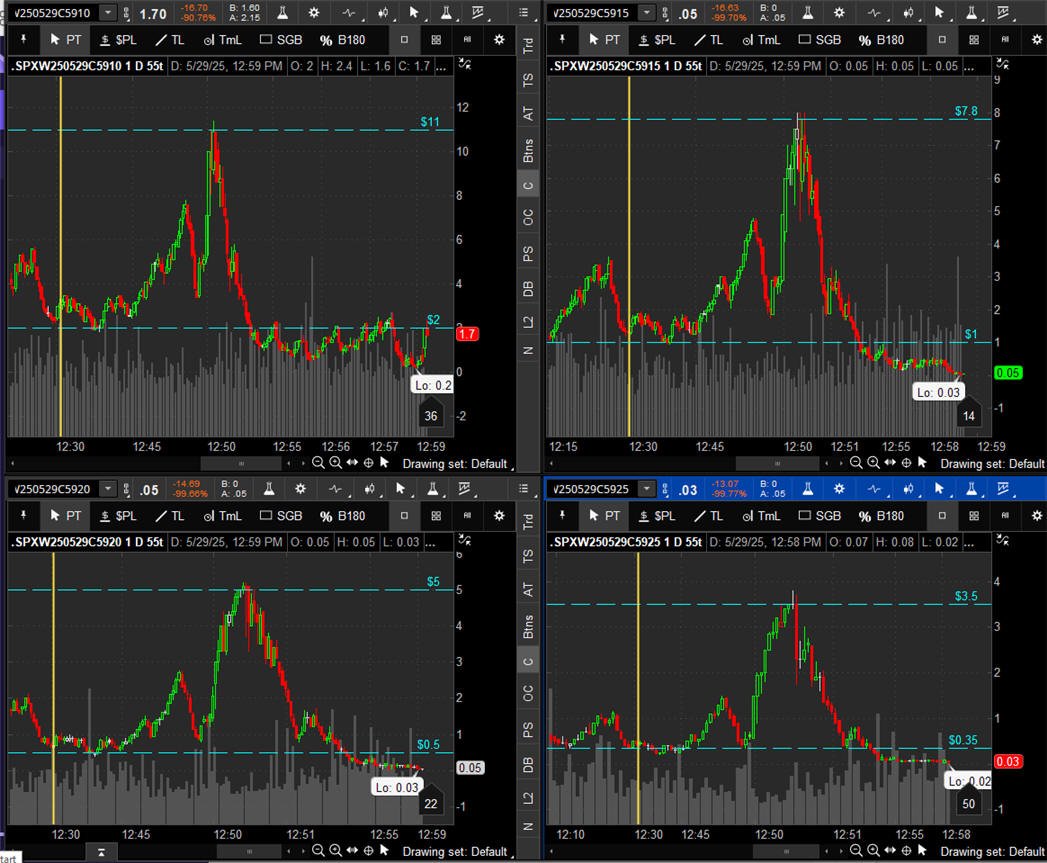The width and height of the screenshot is (1047, 863).
Task: Select SGB rectangle tool in bottom-right chart
Action: point(820,516)
